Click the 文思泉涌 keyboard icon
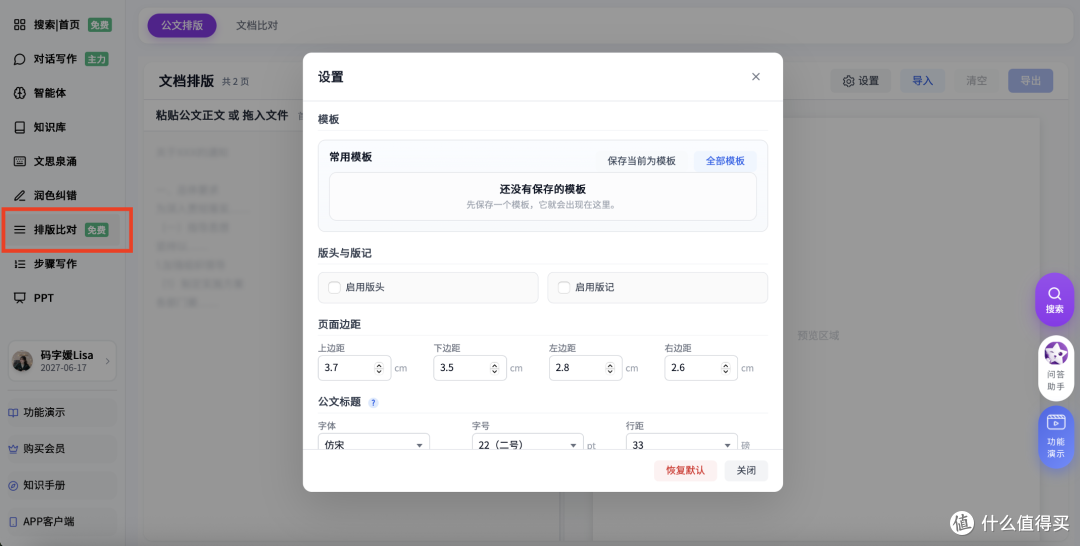The width and height of the screenshot is (1080, 546). (20, 161)
